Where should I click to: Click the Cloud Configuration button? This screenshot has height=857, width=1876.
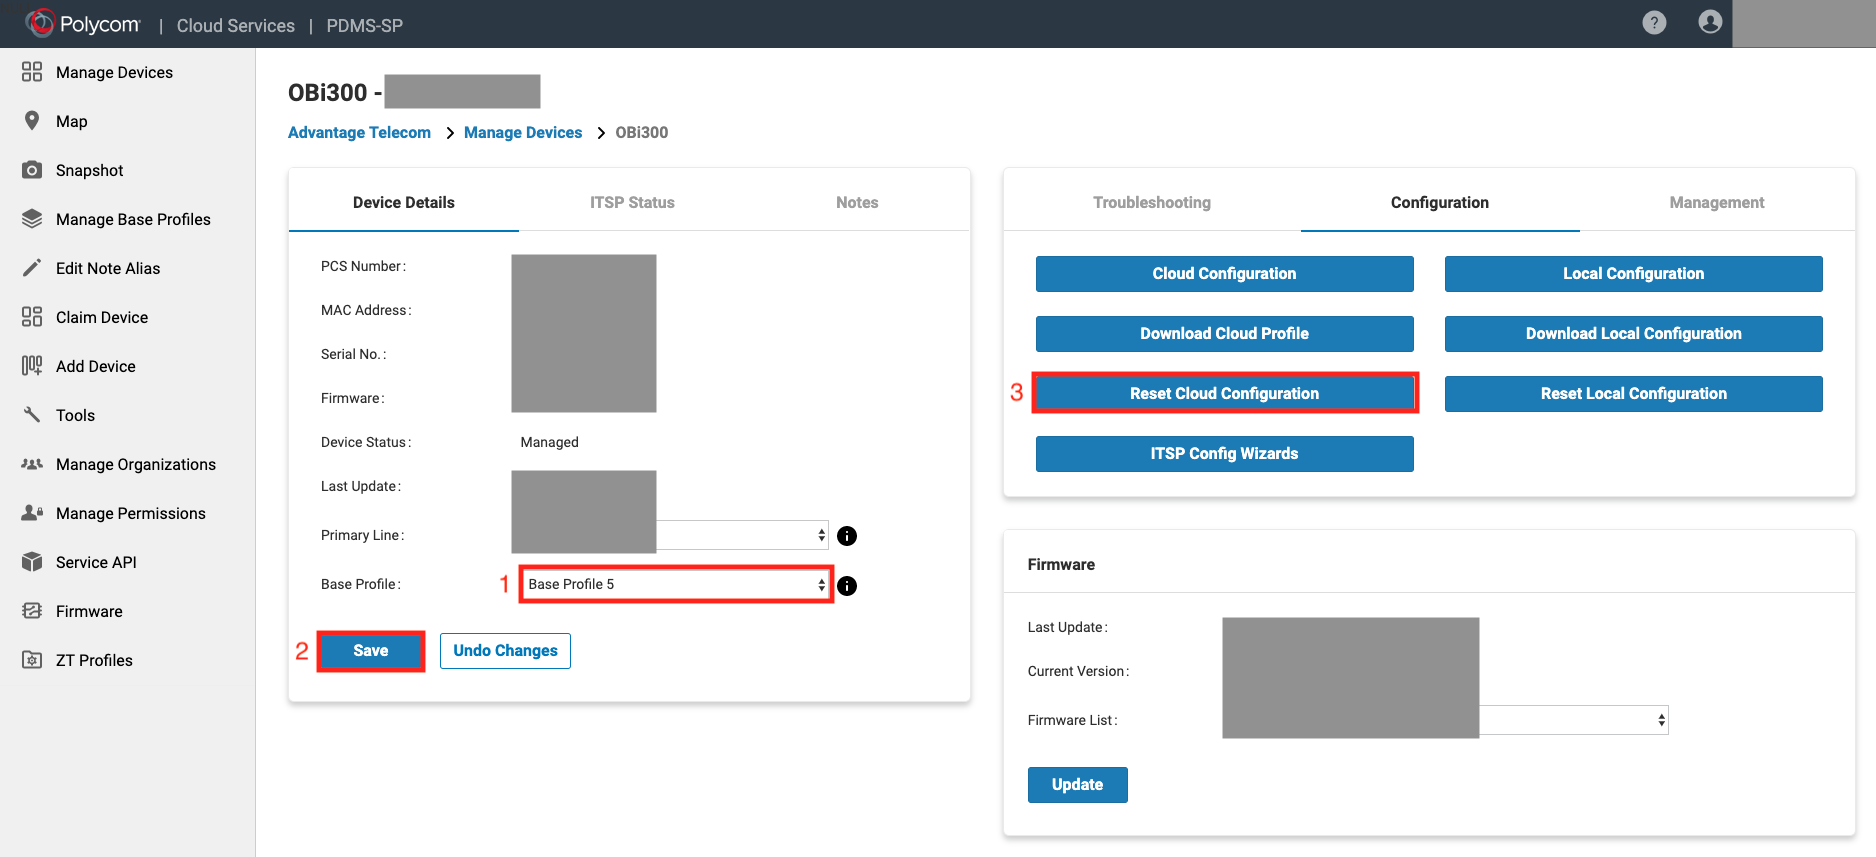[1224, 274]
